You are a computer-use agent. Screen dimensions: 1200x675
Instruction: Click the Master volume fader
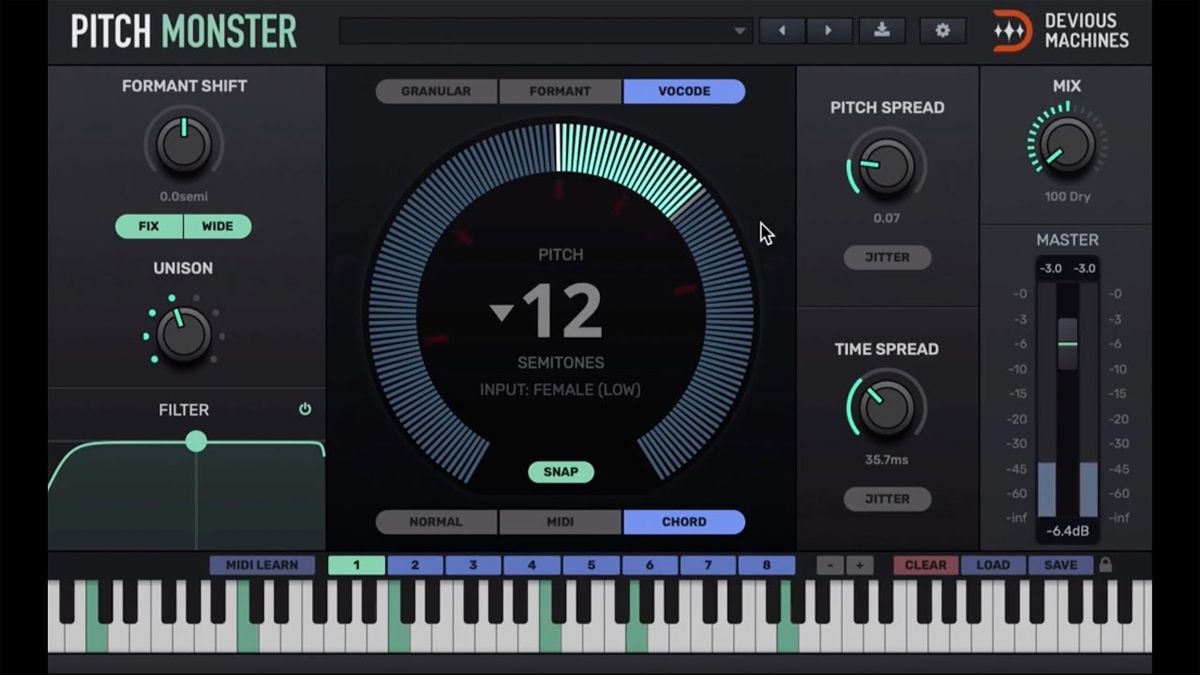pyautogui.click(x=1067, y=345)
